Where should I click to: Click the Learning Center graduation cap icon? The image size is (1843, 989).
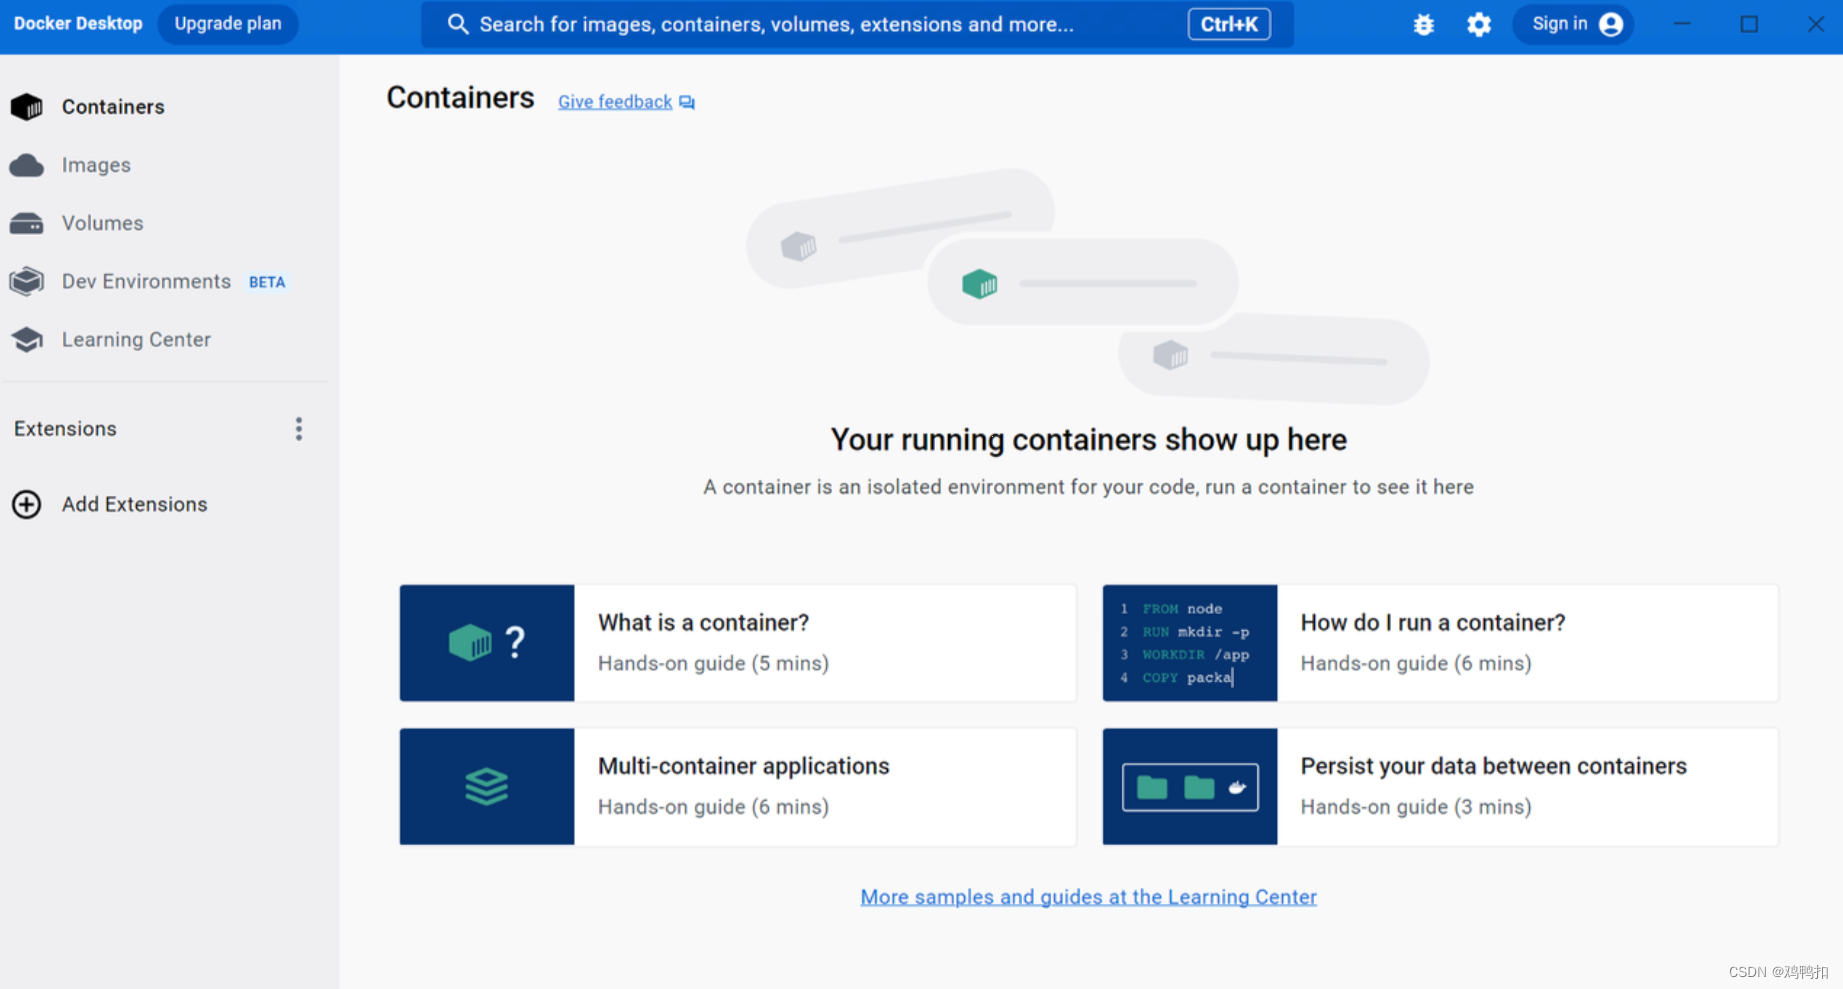[x=27, y=340]
